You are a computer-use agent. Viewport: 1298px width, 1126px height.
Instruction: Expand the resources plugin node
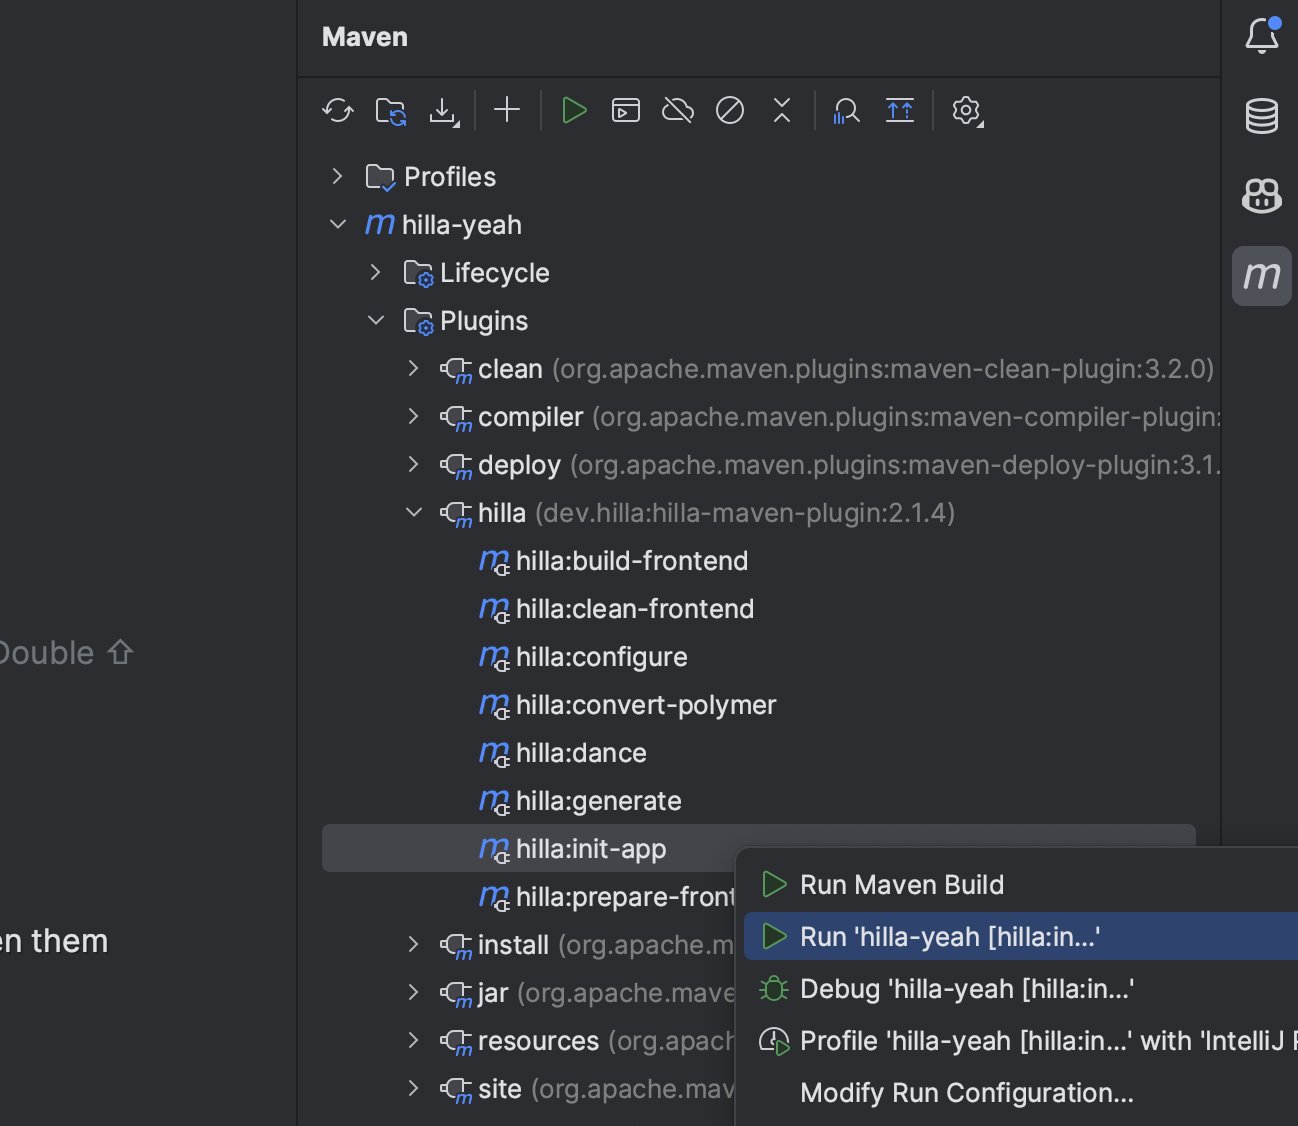(x=414, y=1040)
